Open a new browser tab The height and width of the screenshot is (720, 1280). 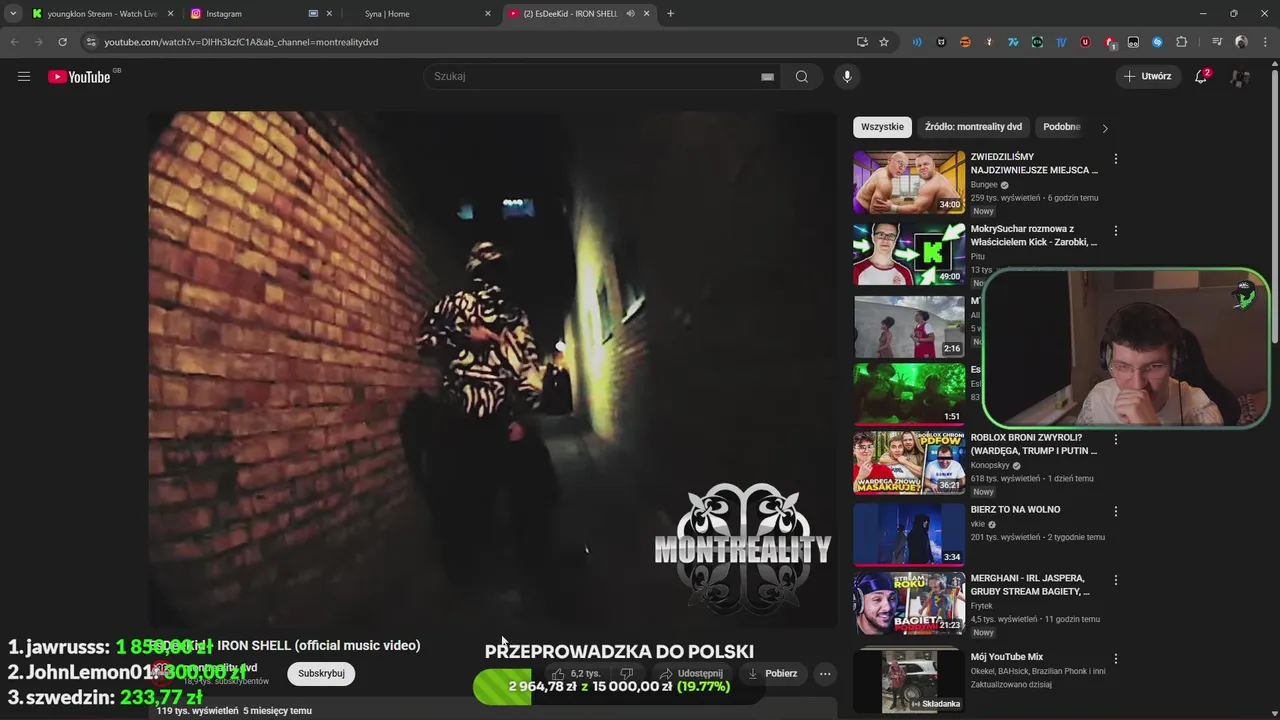point(670,14)
